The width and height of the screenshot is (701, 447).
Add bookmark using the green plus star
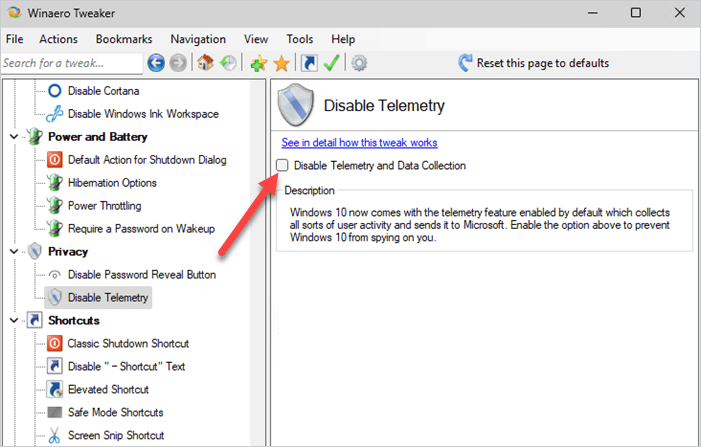click(x=259, y=63)
